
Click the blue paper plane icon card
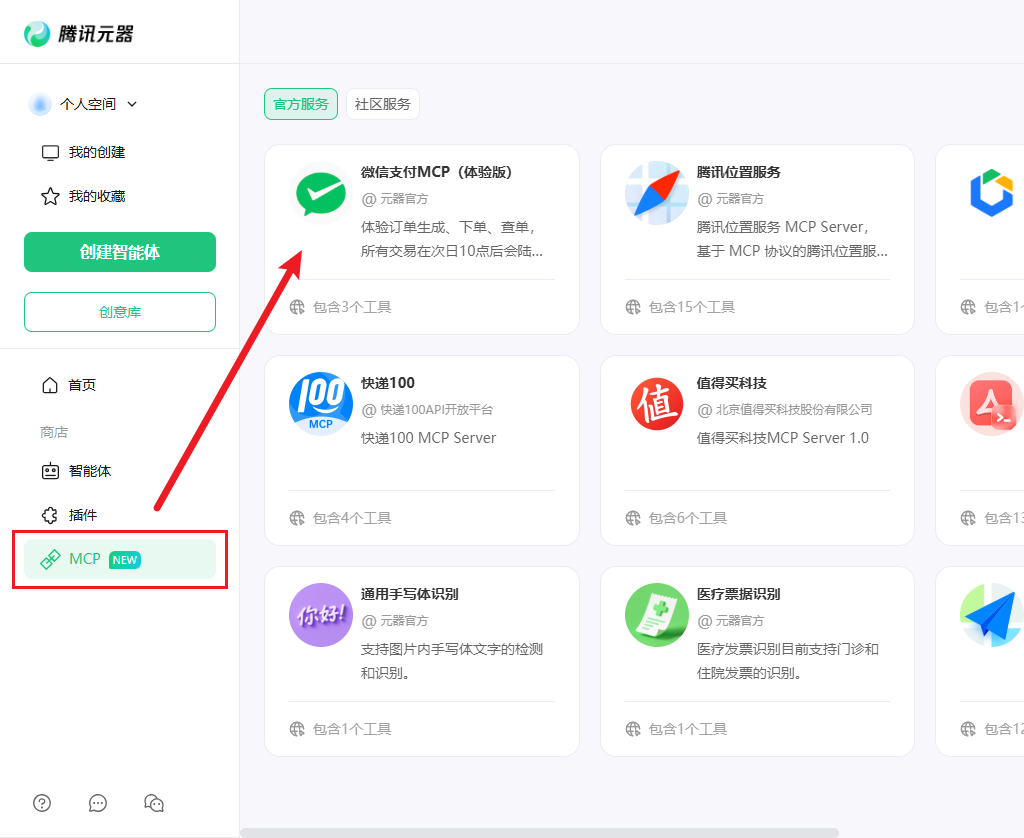tap(991, 615)
